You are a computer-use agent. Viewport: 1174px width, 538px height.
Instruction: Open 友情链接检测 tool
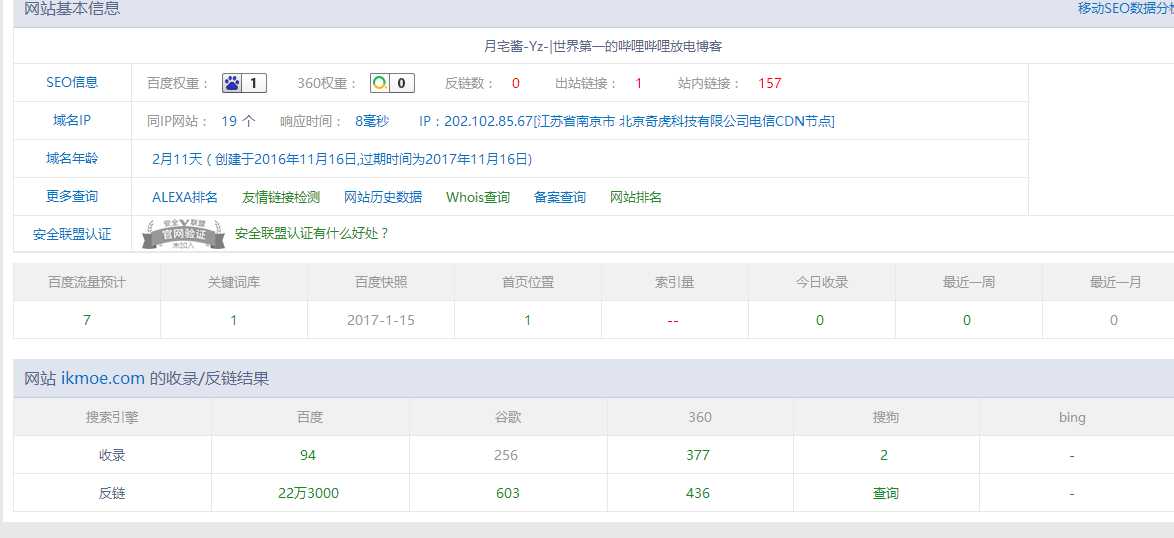281,198
